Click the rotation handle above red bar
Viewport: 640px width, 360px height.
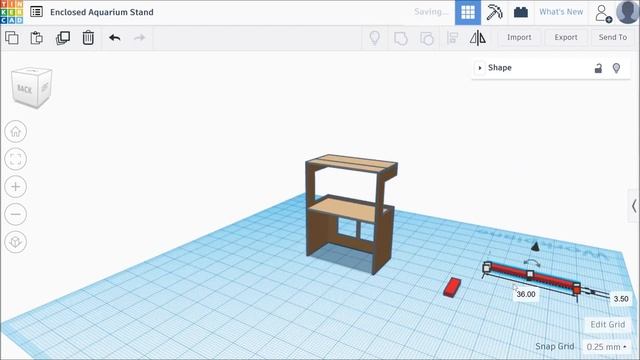532,263
